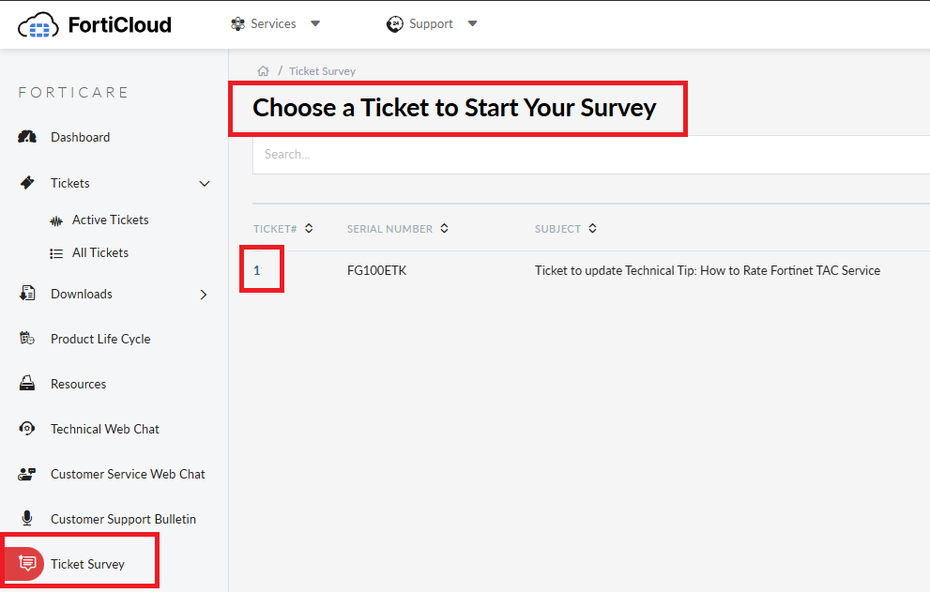Click the Product Life Cycle icon
Viewport: 930px width, 592px height.
click(x=28, y=339)
